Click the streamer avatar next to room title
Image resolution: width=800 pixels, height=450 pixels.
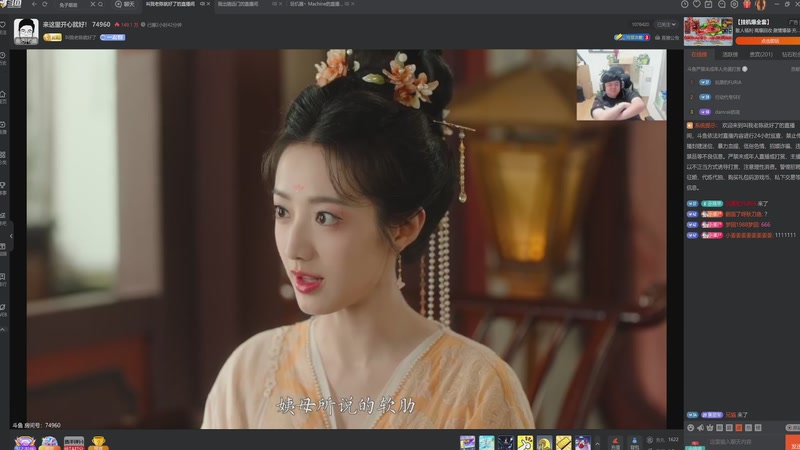[26, 31]
